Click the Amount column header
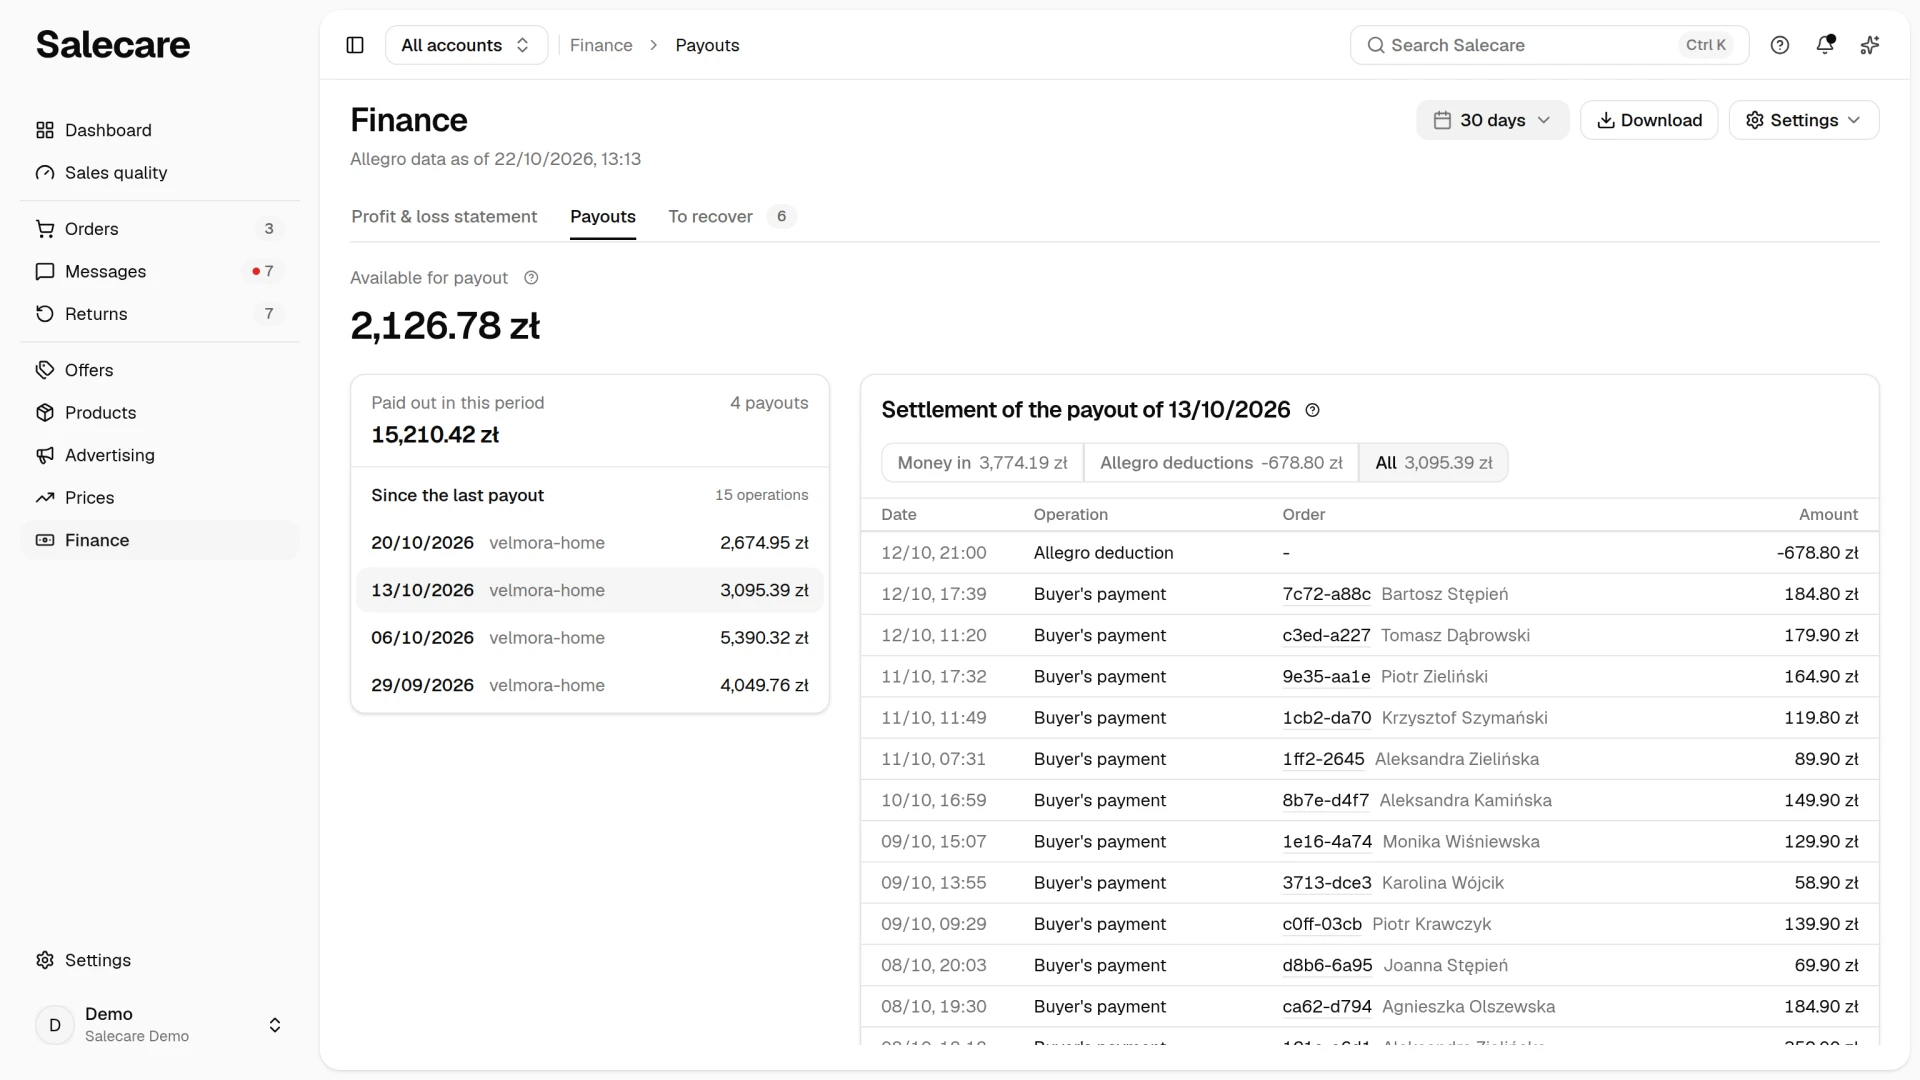 coord(1828,515)
